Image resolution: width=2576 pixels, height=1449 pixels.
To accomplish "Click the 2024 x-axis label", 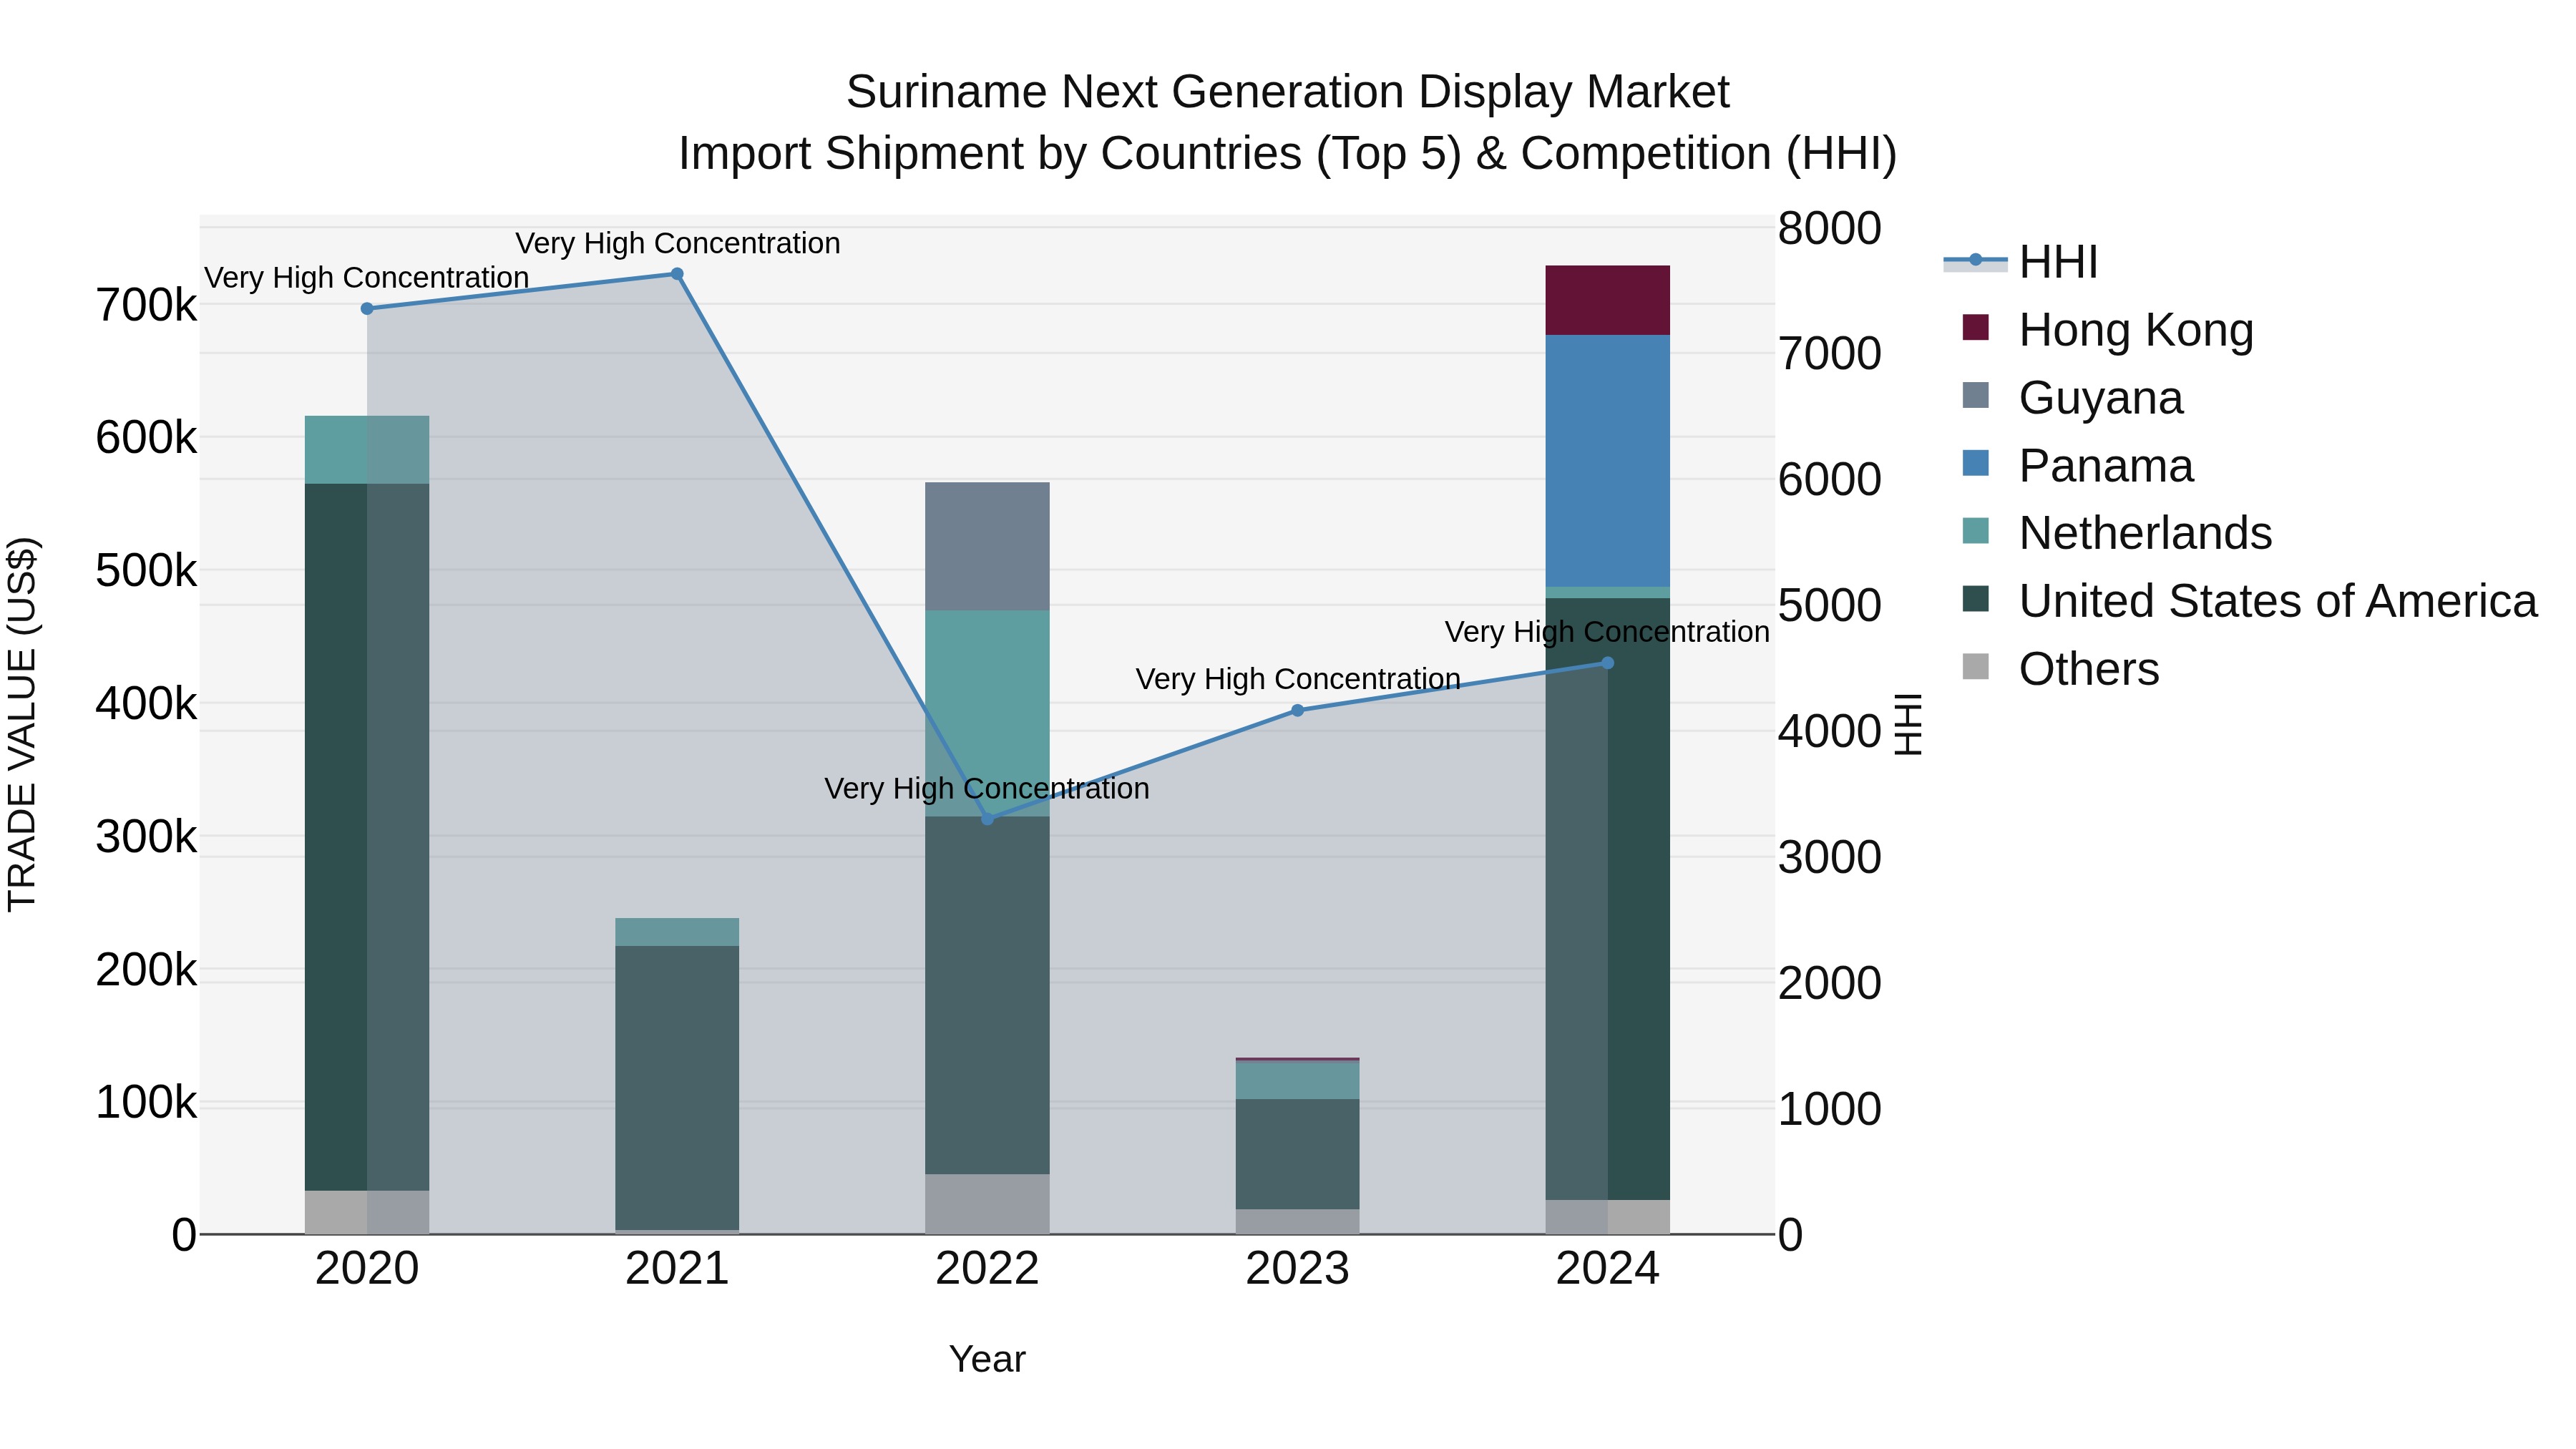I will [1608, 1269].
